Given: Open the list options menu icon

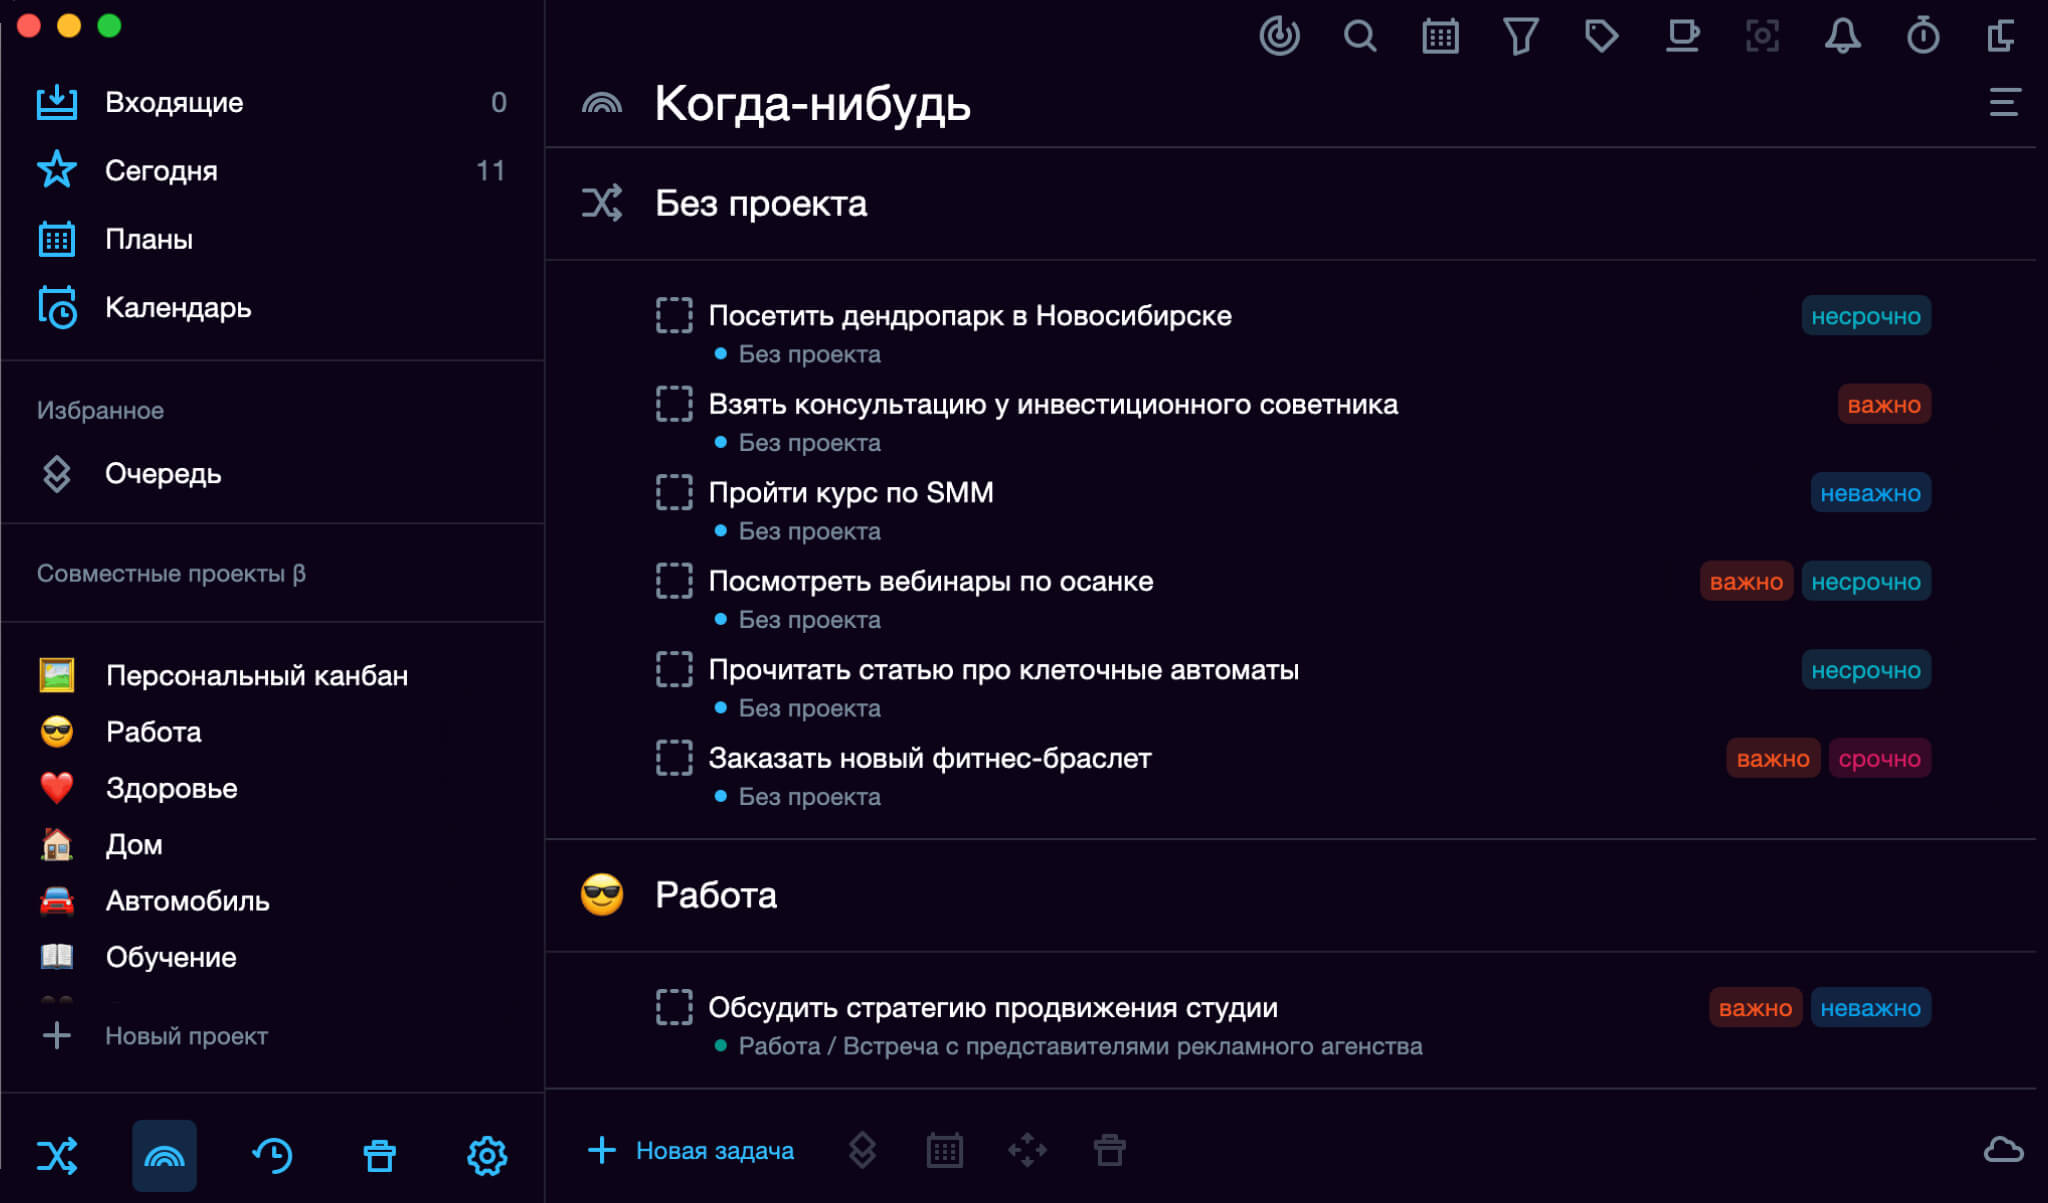Looking at the screenshot, I should tap(2004, 102).
